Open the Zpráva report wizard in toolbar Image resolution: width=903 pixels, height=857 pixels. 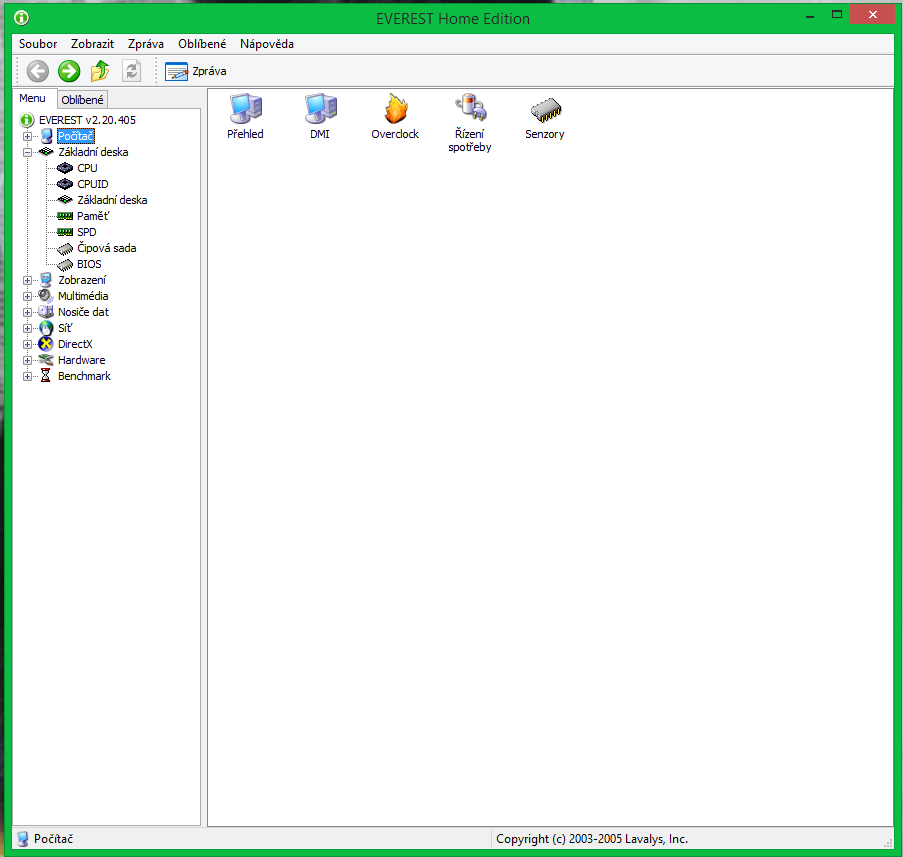pyautogui.click(x=196, y=71)
